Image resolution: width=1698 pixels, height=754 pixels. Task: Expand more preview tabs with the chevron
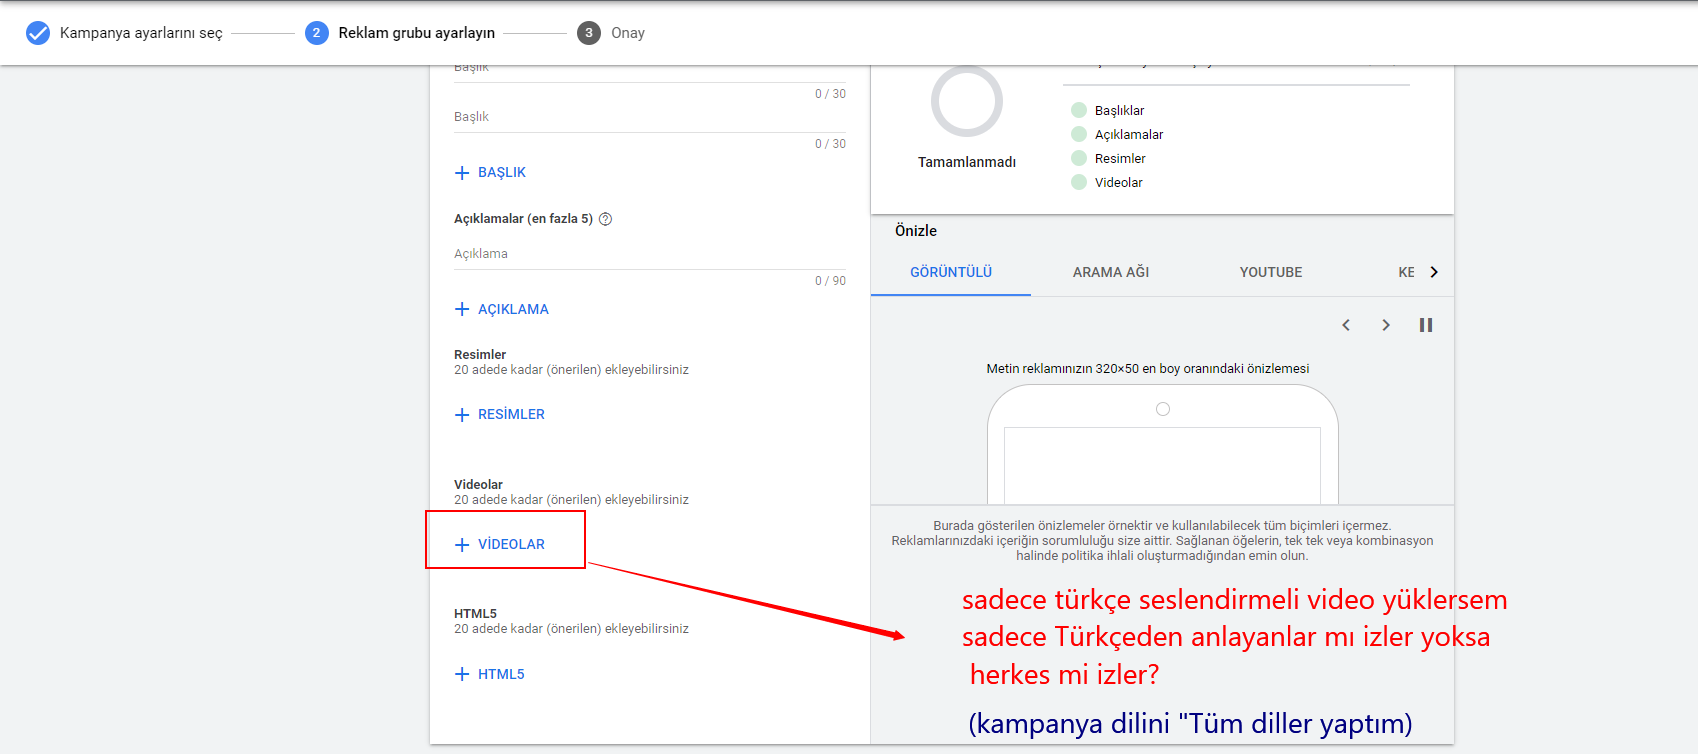tap(1434, 272)
